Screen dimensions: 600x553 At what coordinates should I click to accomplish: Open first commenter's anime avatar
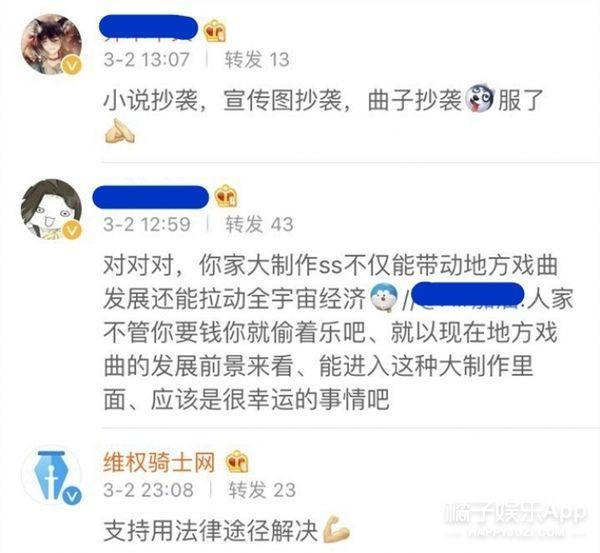(x=51, y=44)
